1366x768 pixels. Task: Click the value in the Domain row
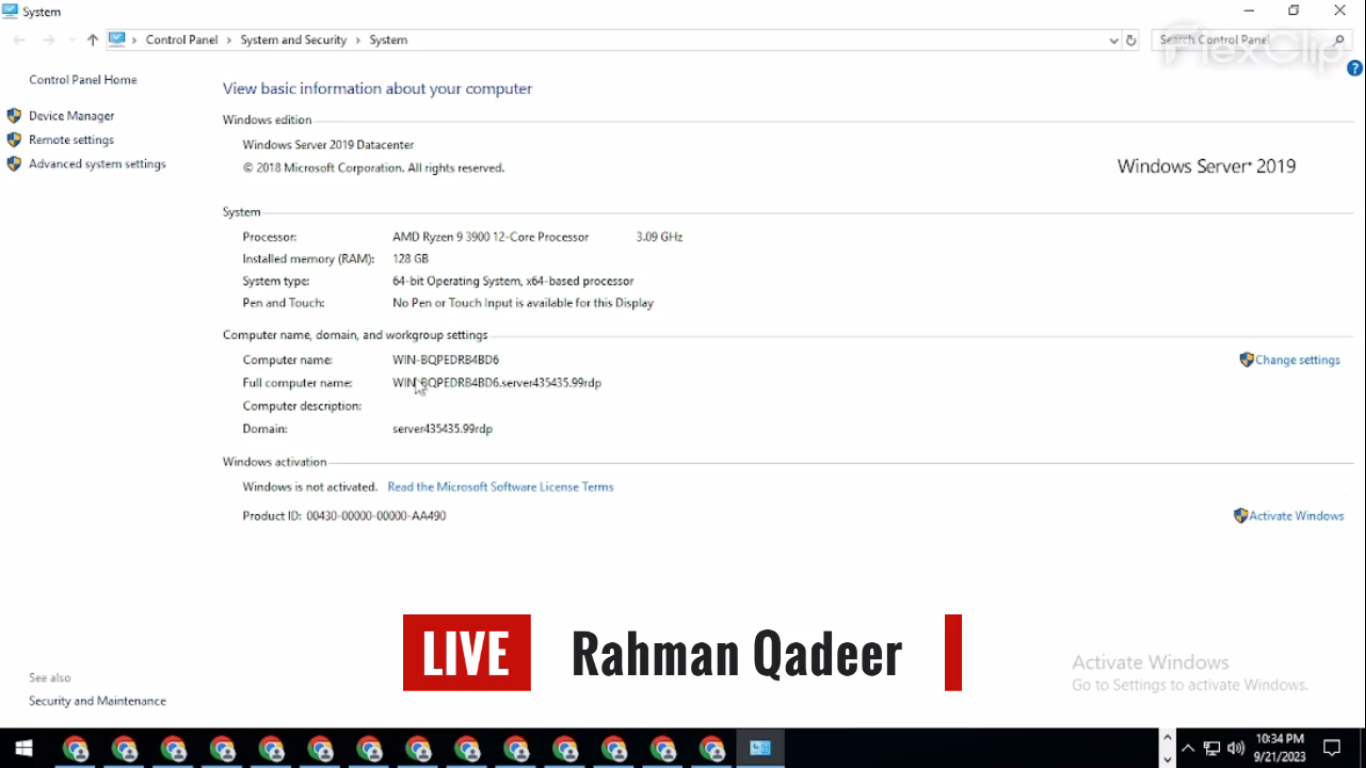(x=442, y=429)
